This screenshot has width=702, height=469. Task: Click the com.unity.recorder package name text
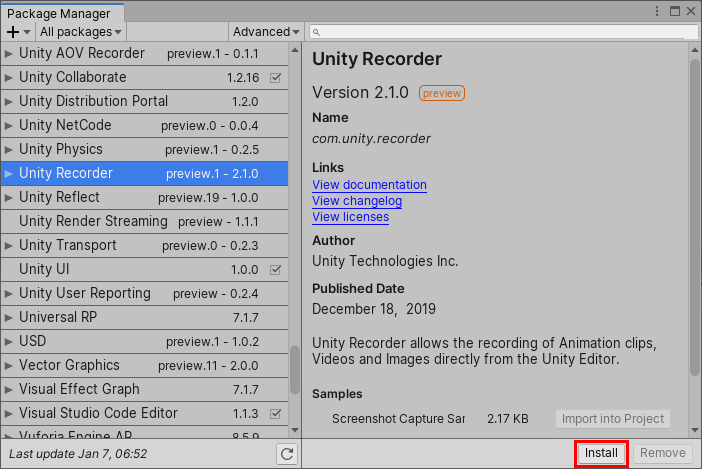371,139
